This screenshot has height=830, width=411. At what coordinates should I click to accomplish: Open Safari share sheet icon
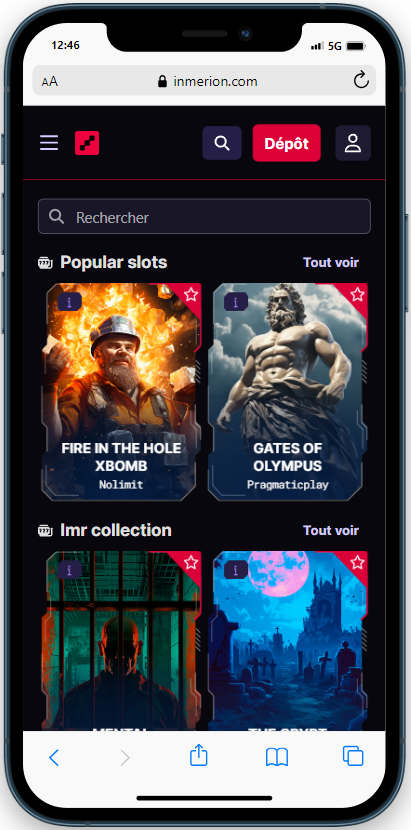199,755
